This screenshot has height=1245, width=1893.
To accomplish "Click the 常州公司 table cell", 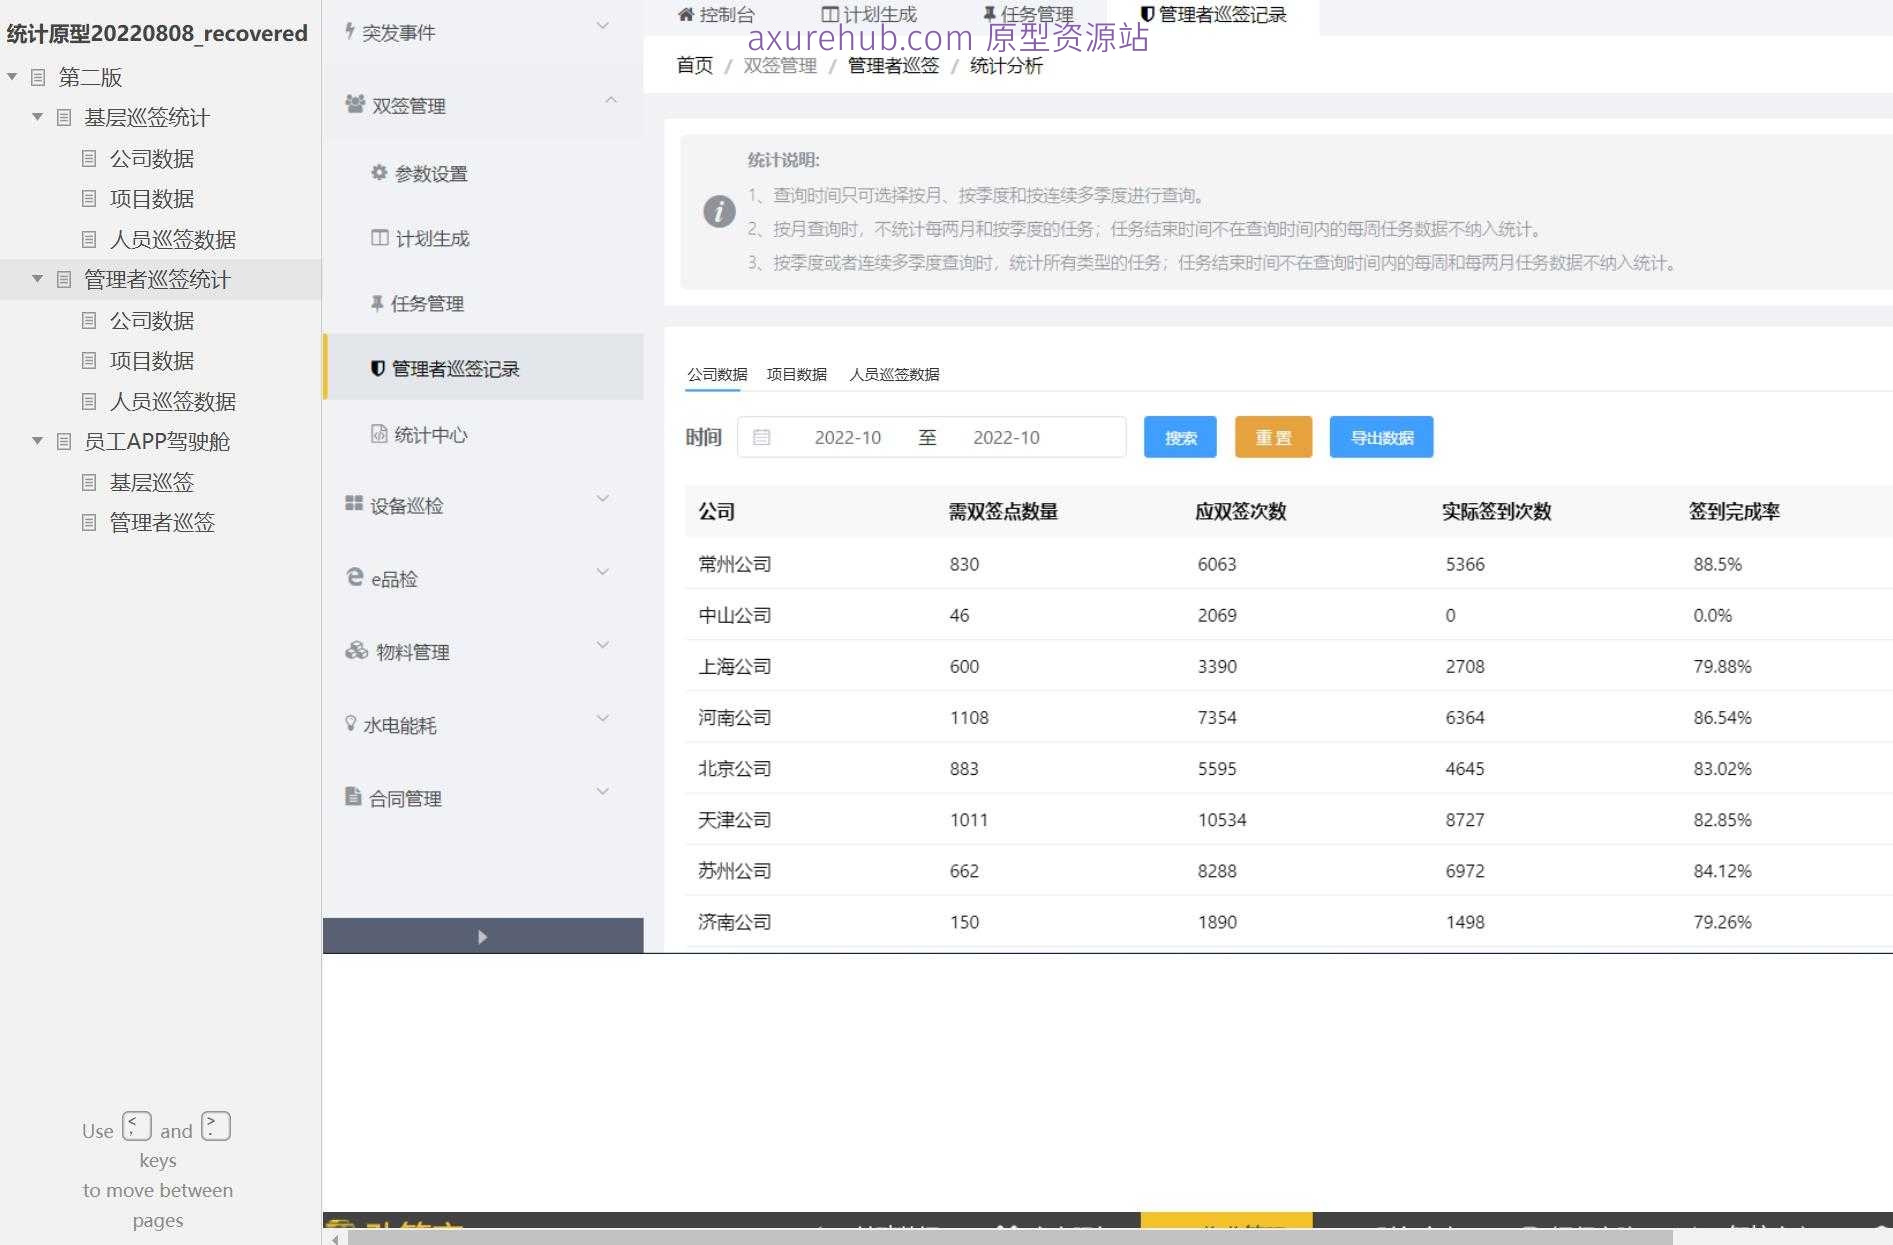I will (x=735, y=564).
